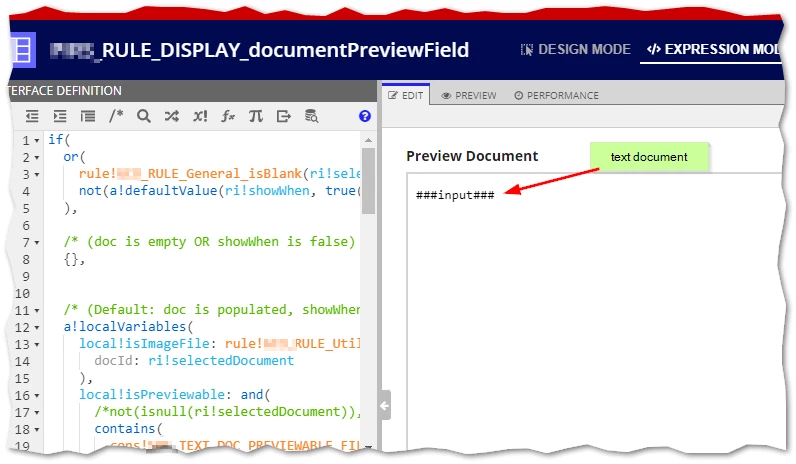Collapse code fold at line 2
This screenshot has width=796, height=464.
[37, 158]
